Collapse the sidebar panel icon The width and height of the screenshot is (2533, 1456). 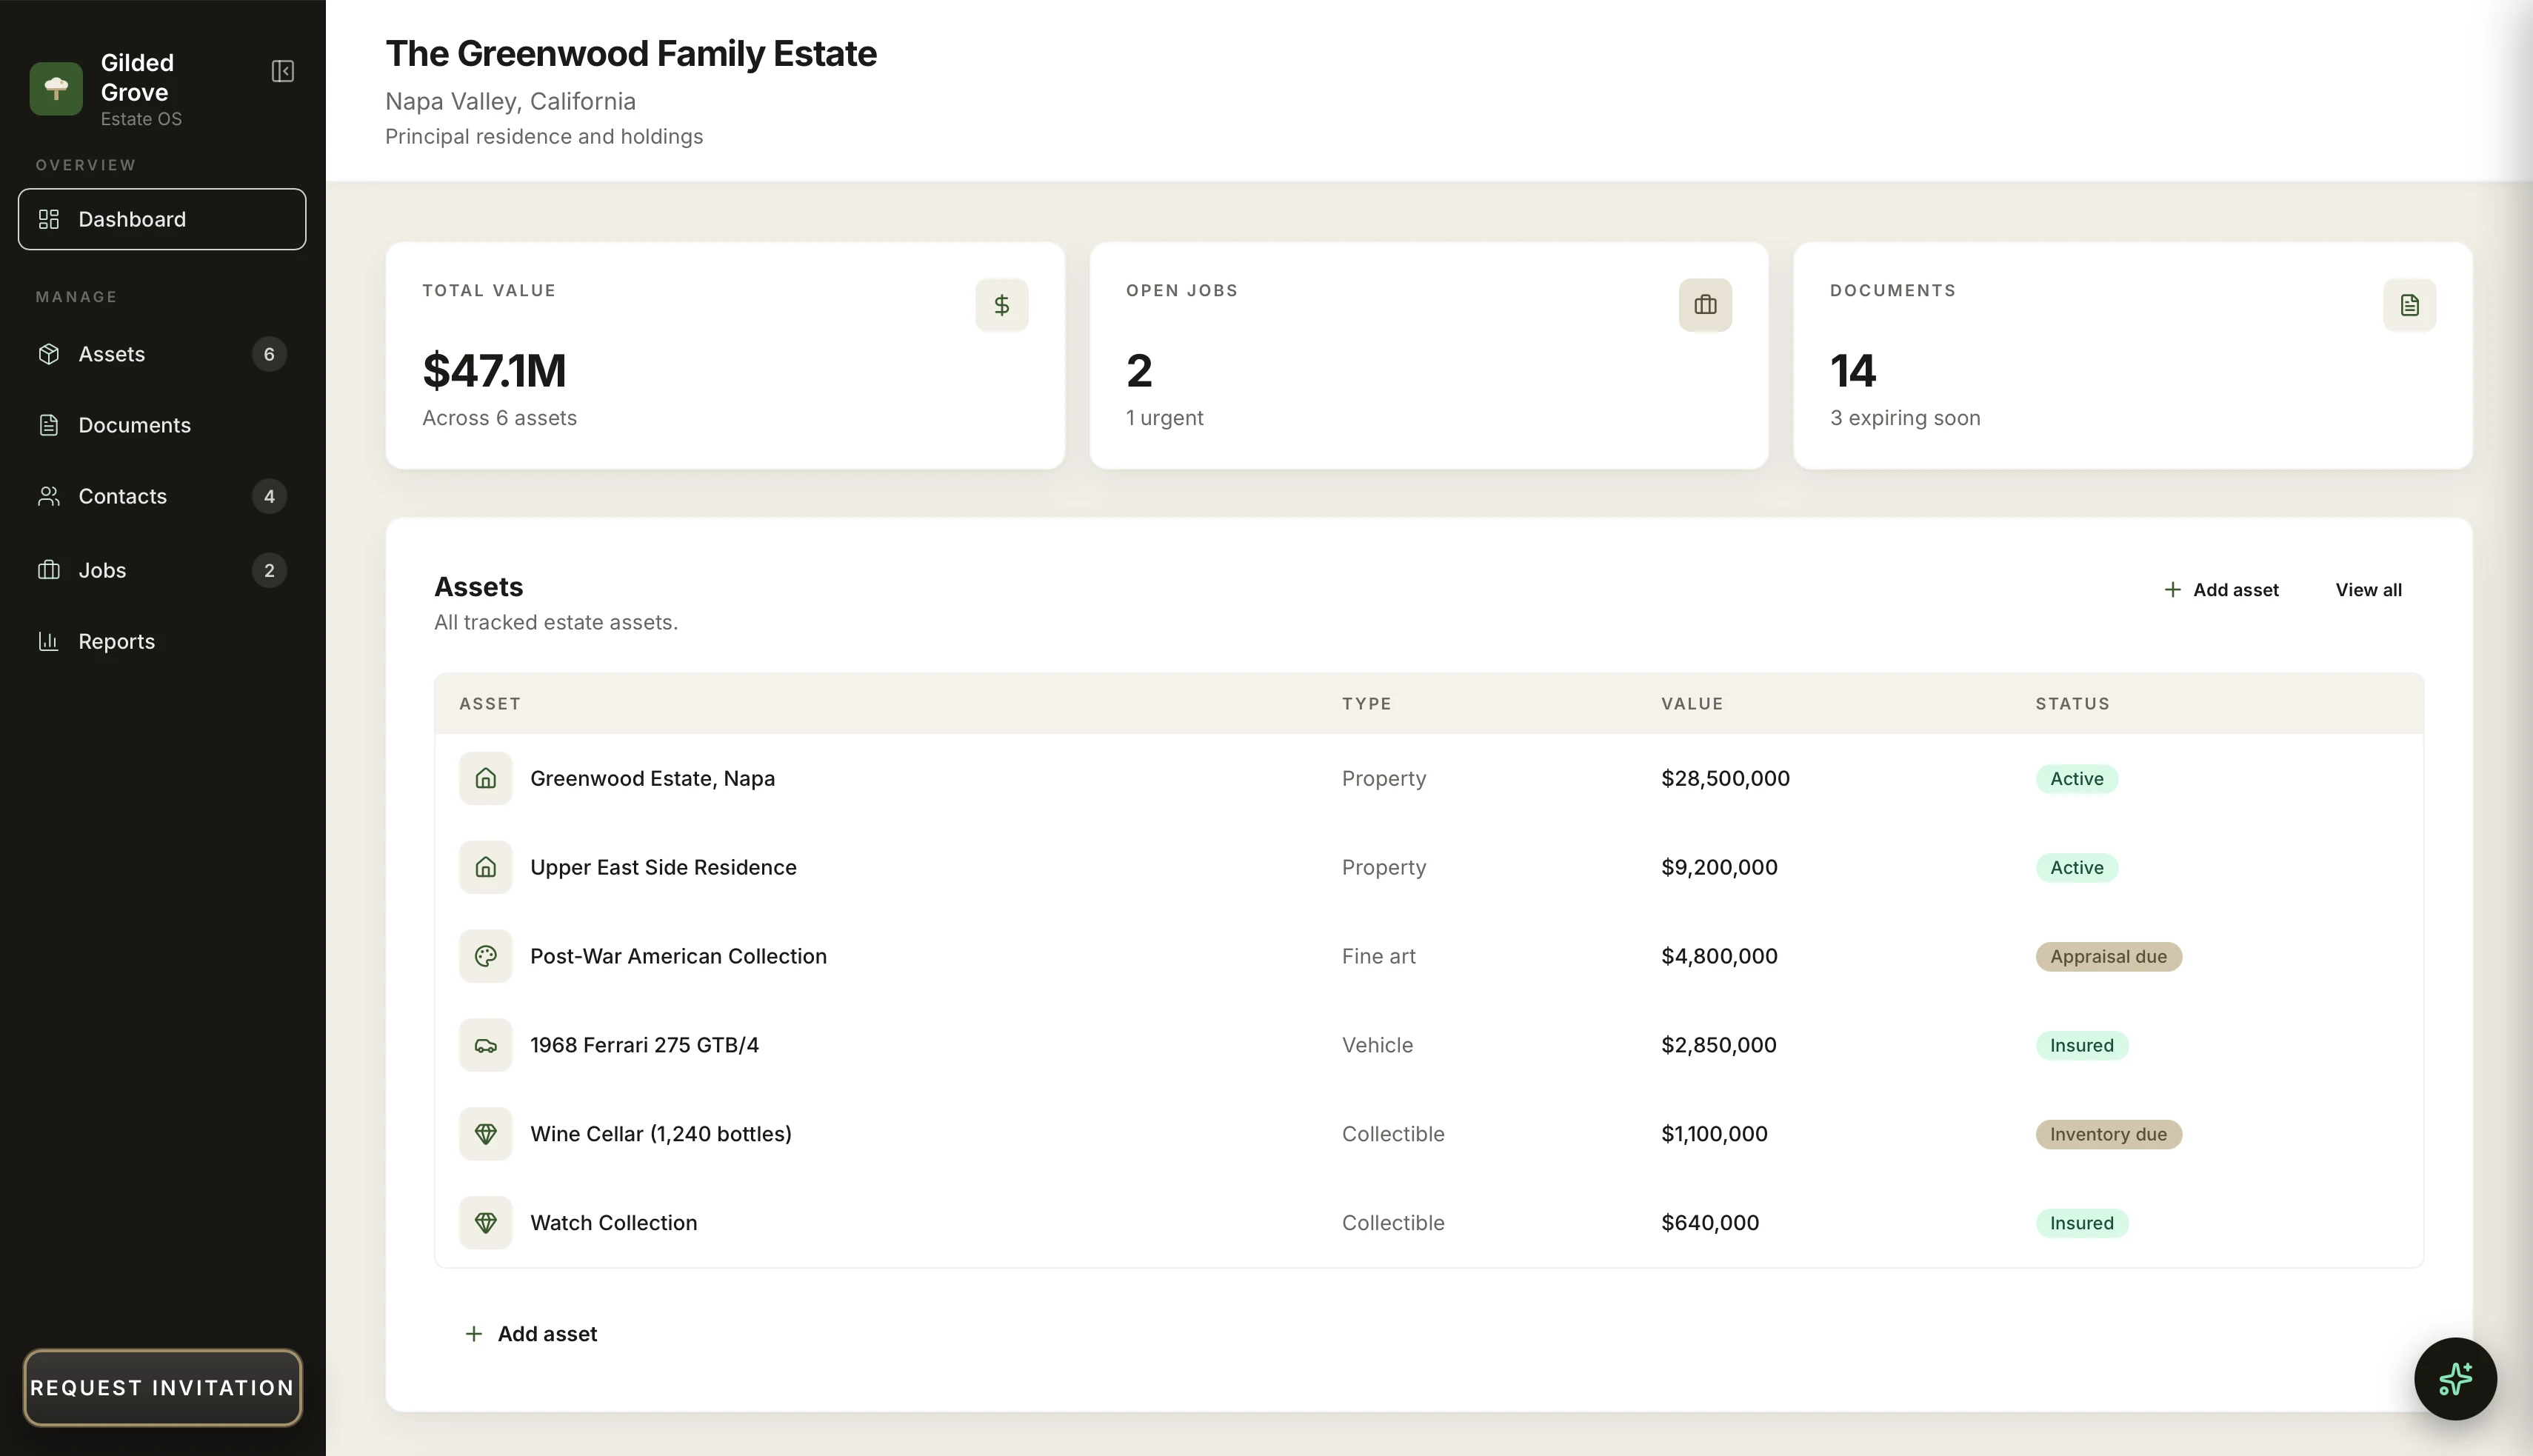pos(283,71)
